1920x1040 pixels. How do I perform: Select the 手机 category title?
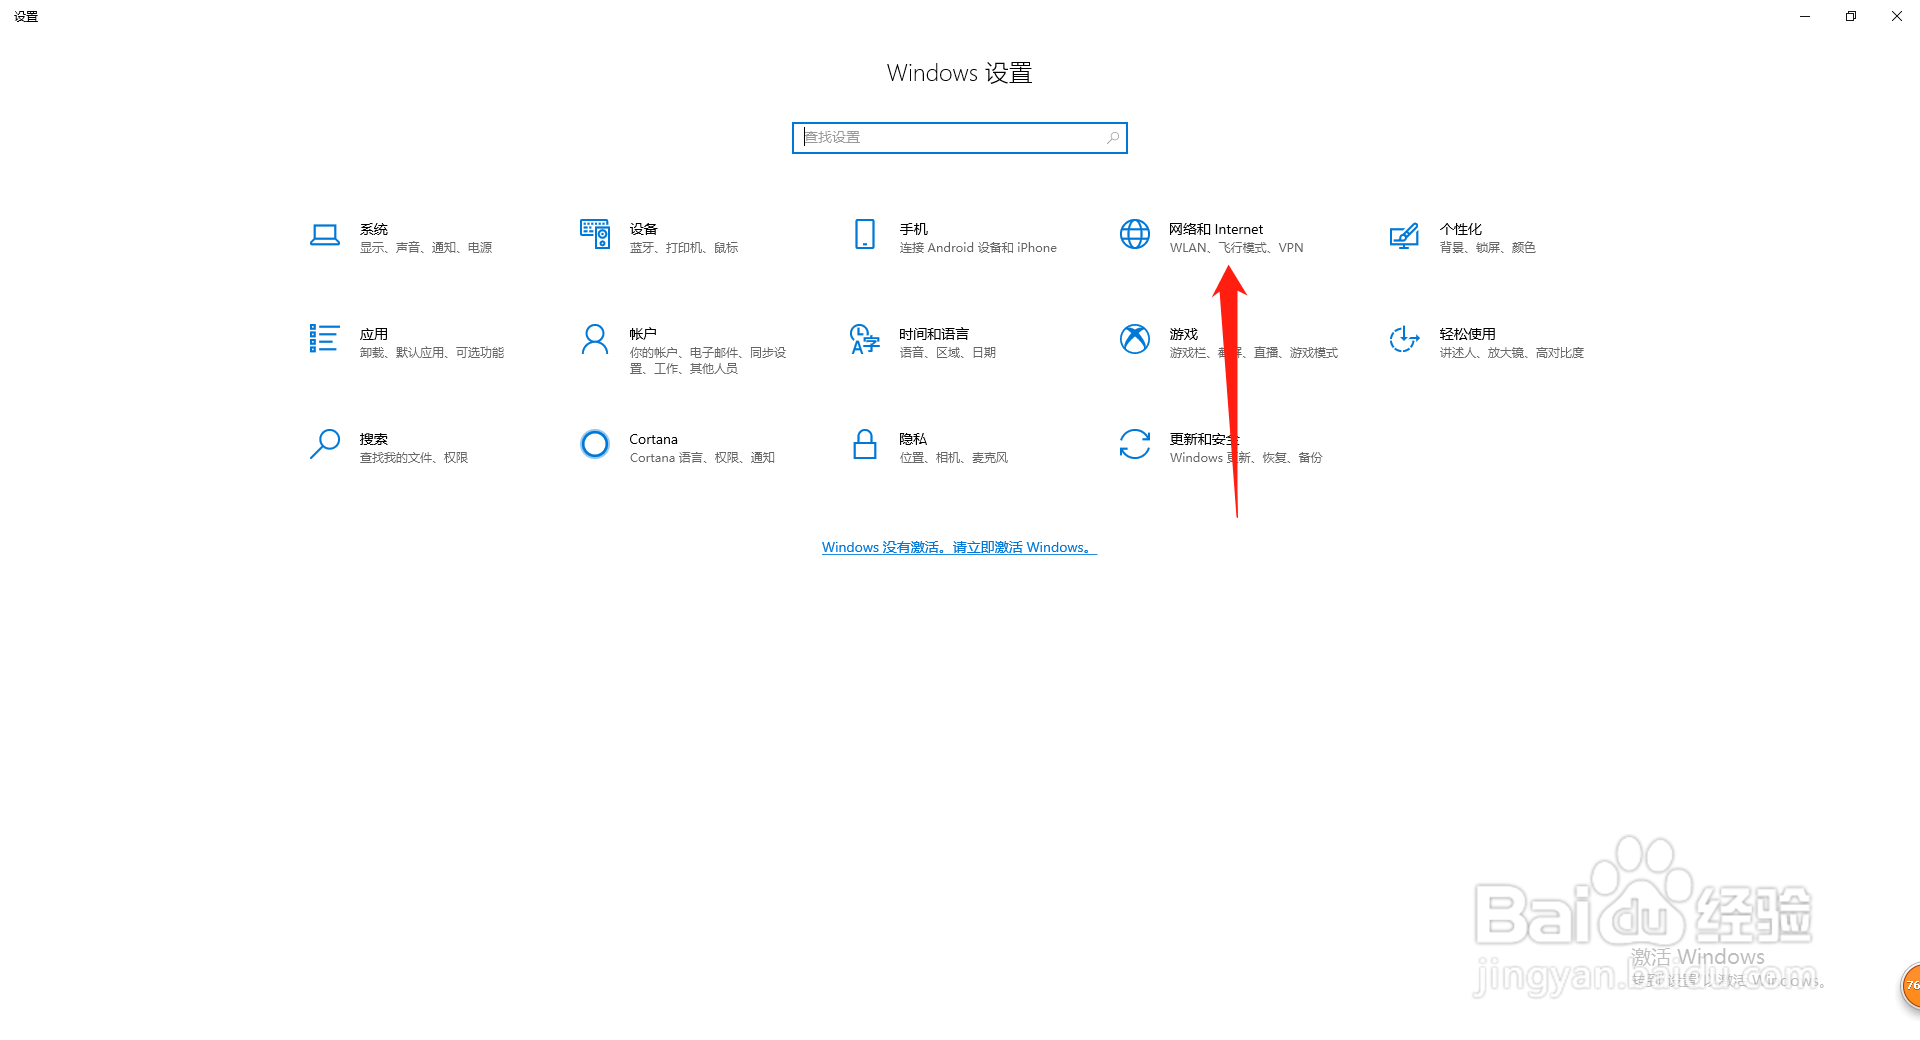point(914,229)
